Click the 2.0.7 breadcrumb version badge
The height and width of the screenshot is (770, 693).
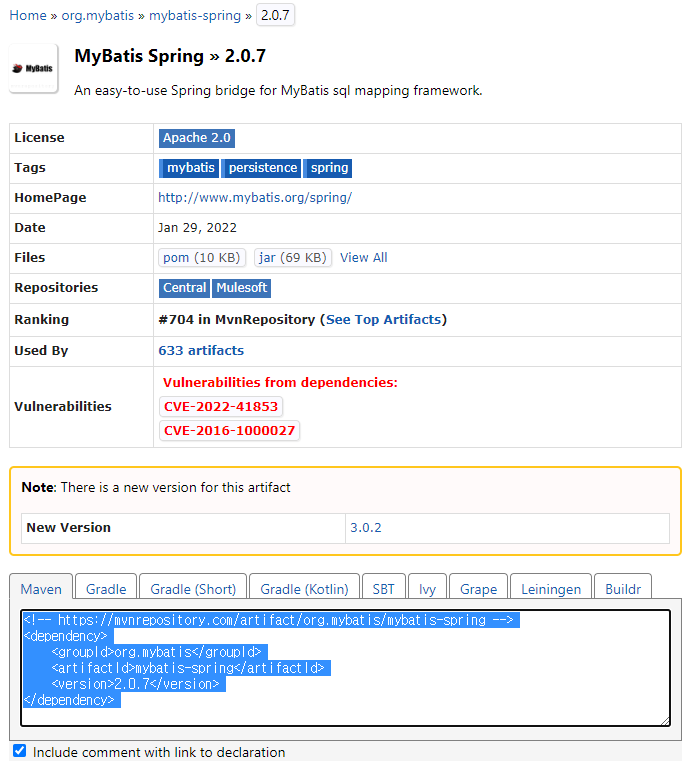(275, 15)
